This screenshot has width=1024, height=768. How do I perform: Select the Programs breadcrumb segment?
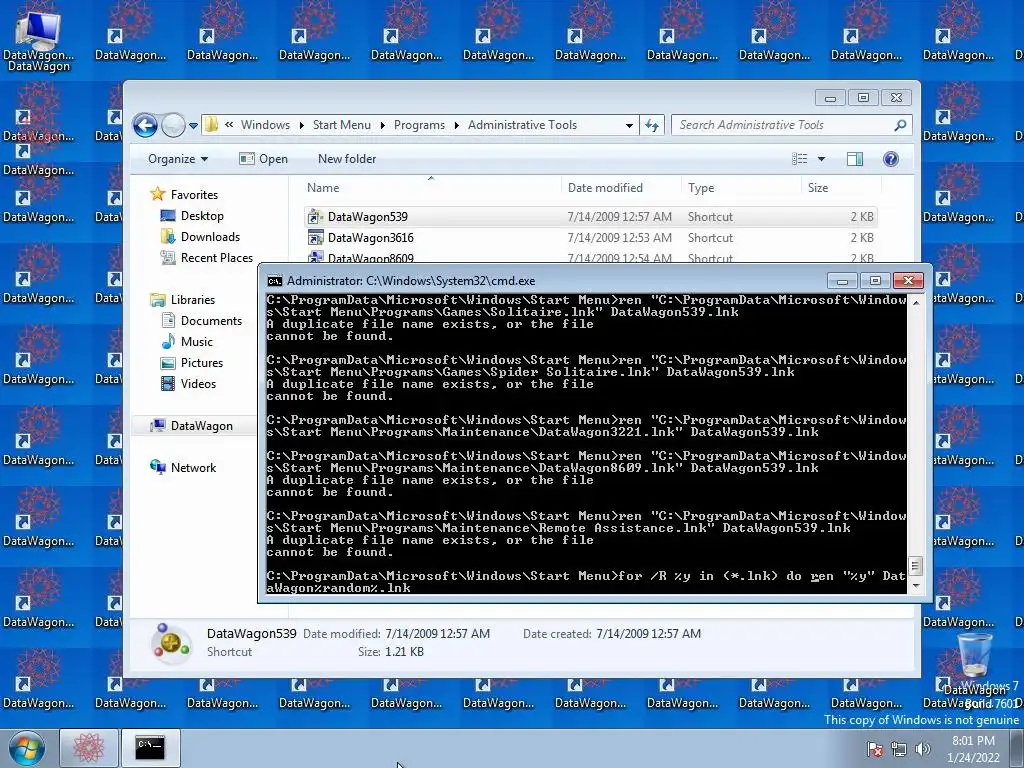pos(419,125)
